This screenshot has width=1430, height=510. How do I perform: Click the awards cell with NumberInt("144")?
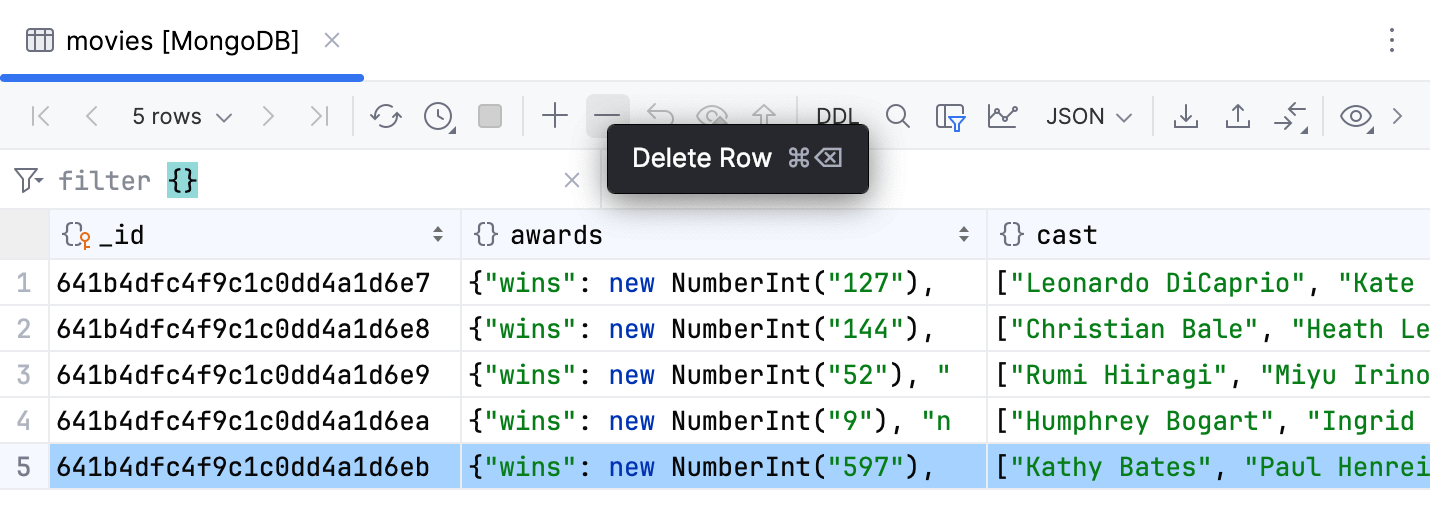724,329
